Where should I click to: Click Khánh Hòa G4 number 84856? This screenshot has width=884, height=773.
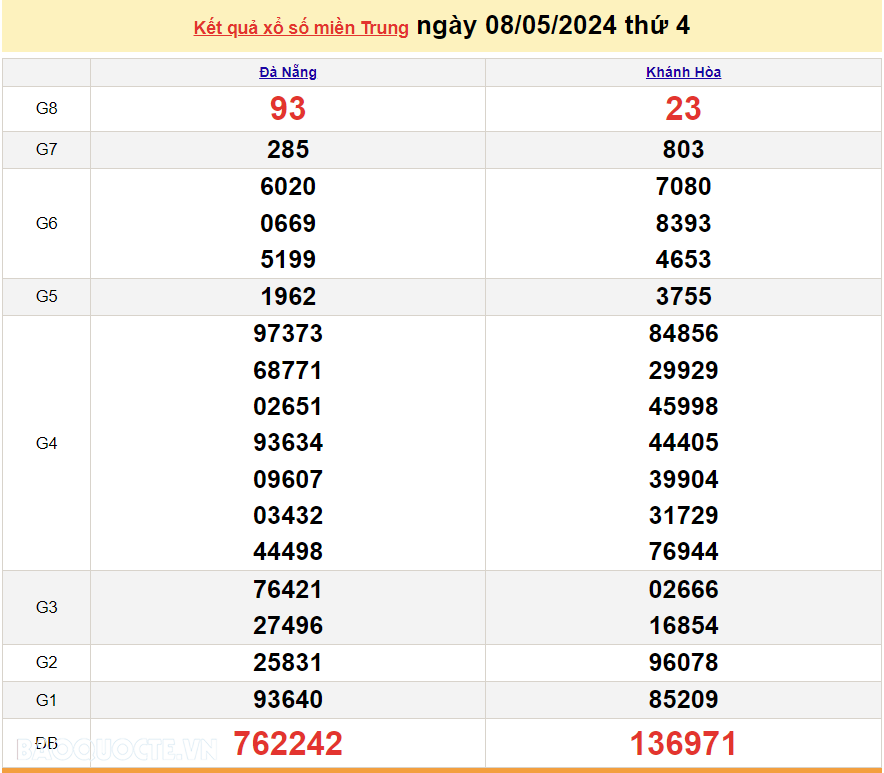point(683,333)
